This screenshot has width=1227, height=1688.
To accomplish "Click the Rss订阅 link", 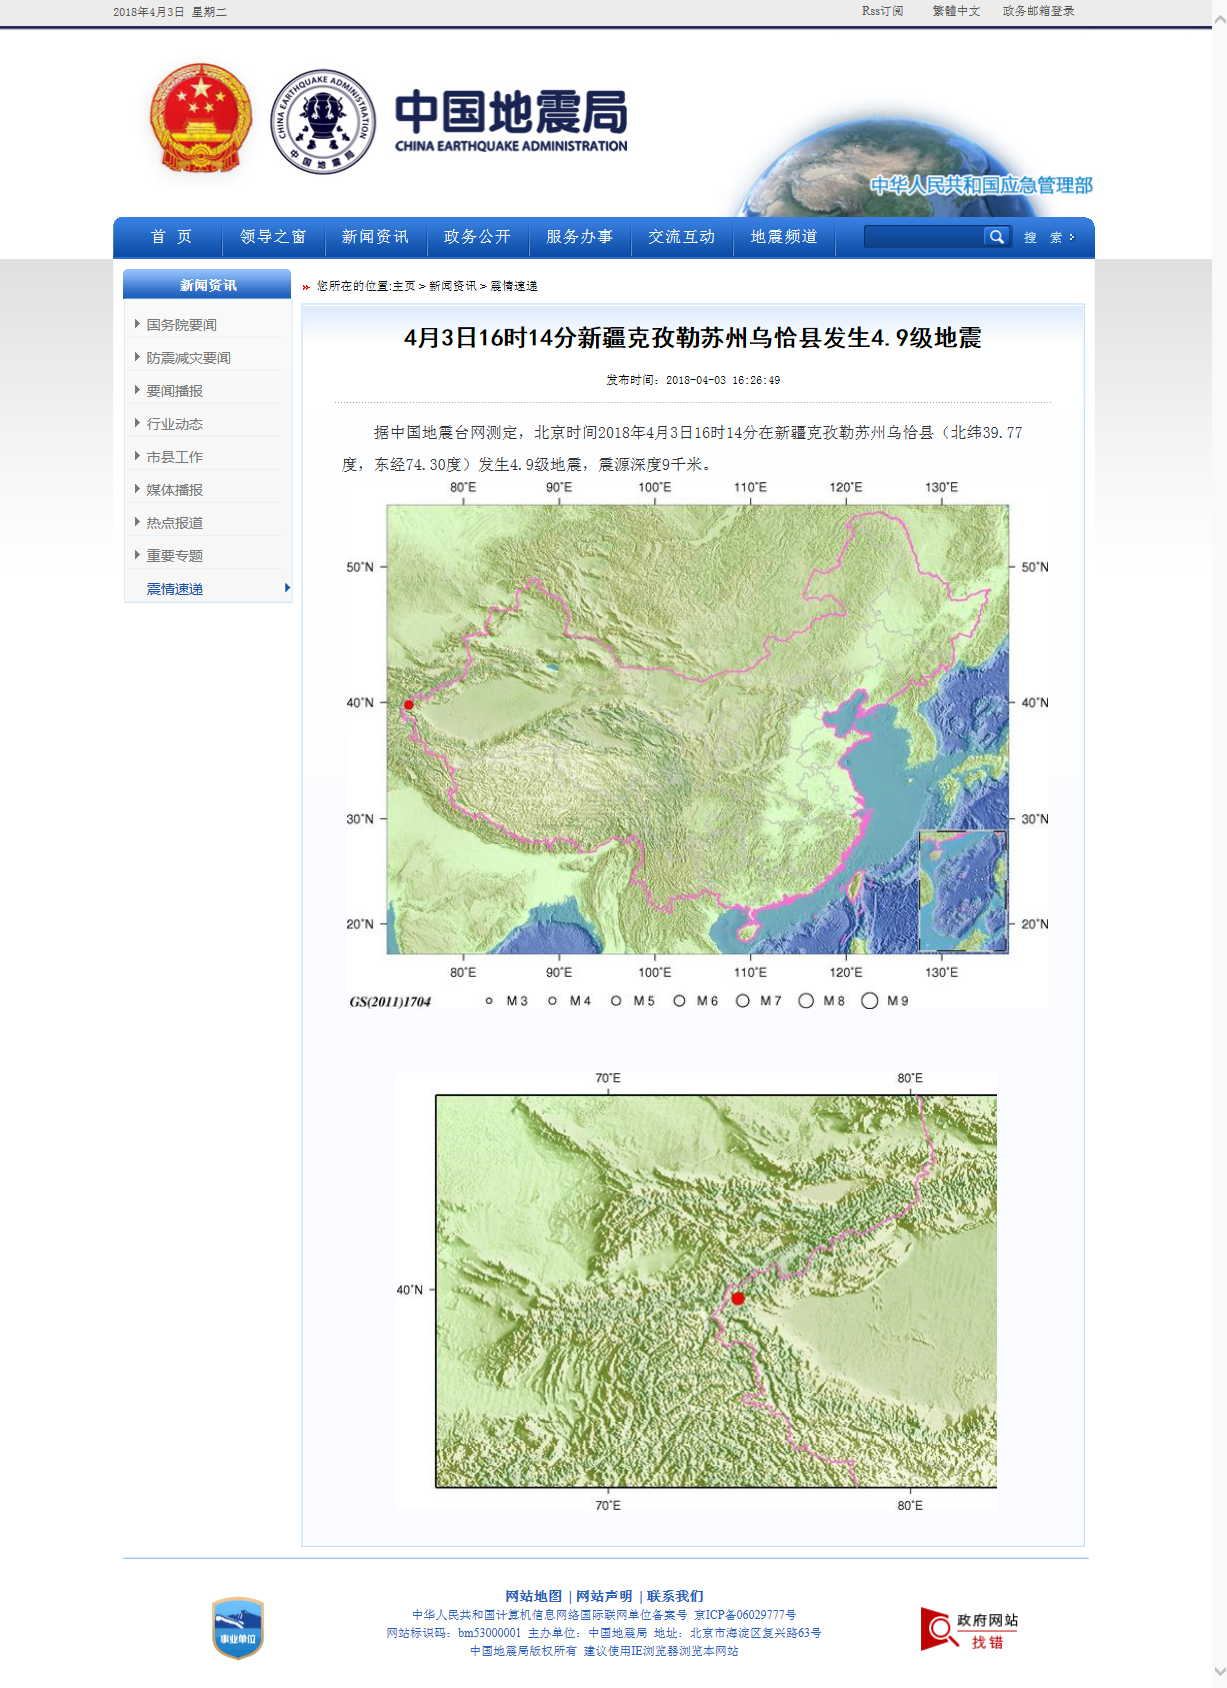I will pyautogui.click(x=882, y=11).
